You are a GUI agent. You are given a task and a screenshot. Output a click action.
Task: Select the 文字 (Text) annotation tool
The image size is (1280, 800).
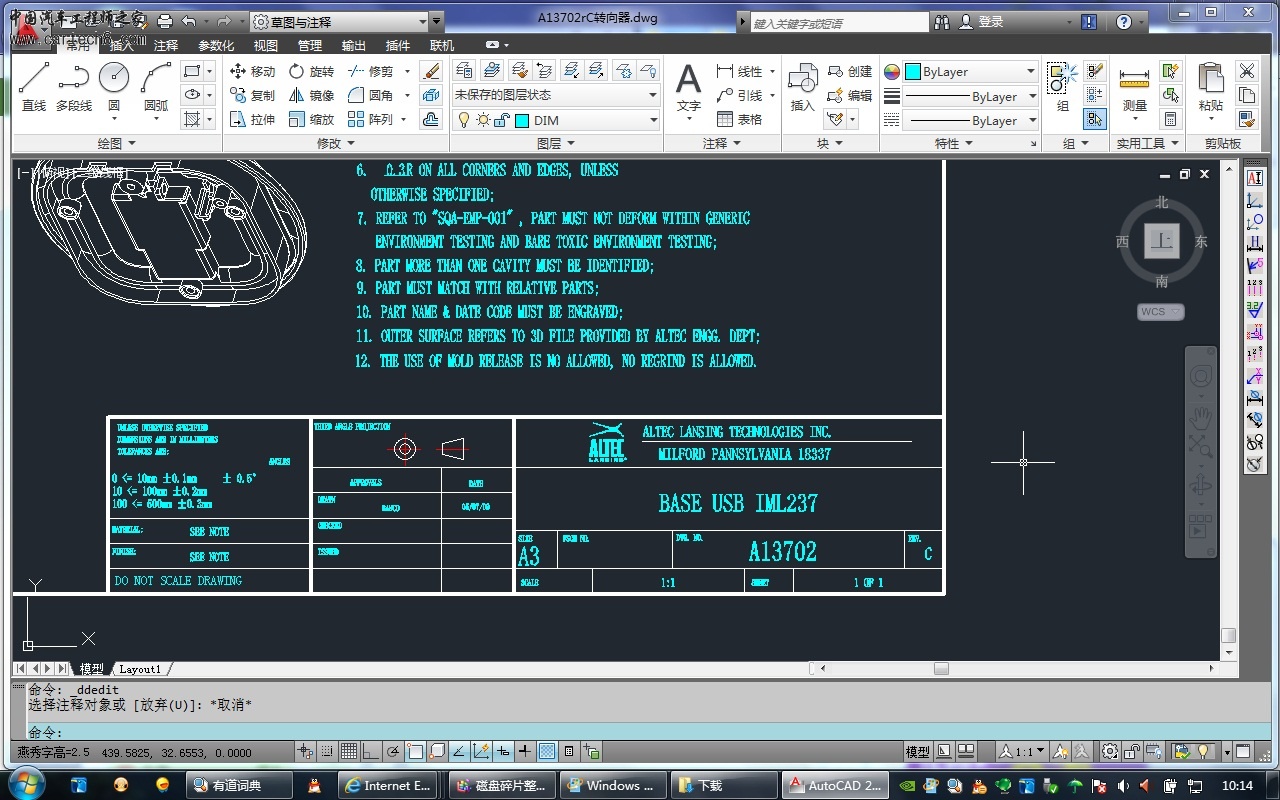pos(688,86)
